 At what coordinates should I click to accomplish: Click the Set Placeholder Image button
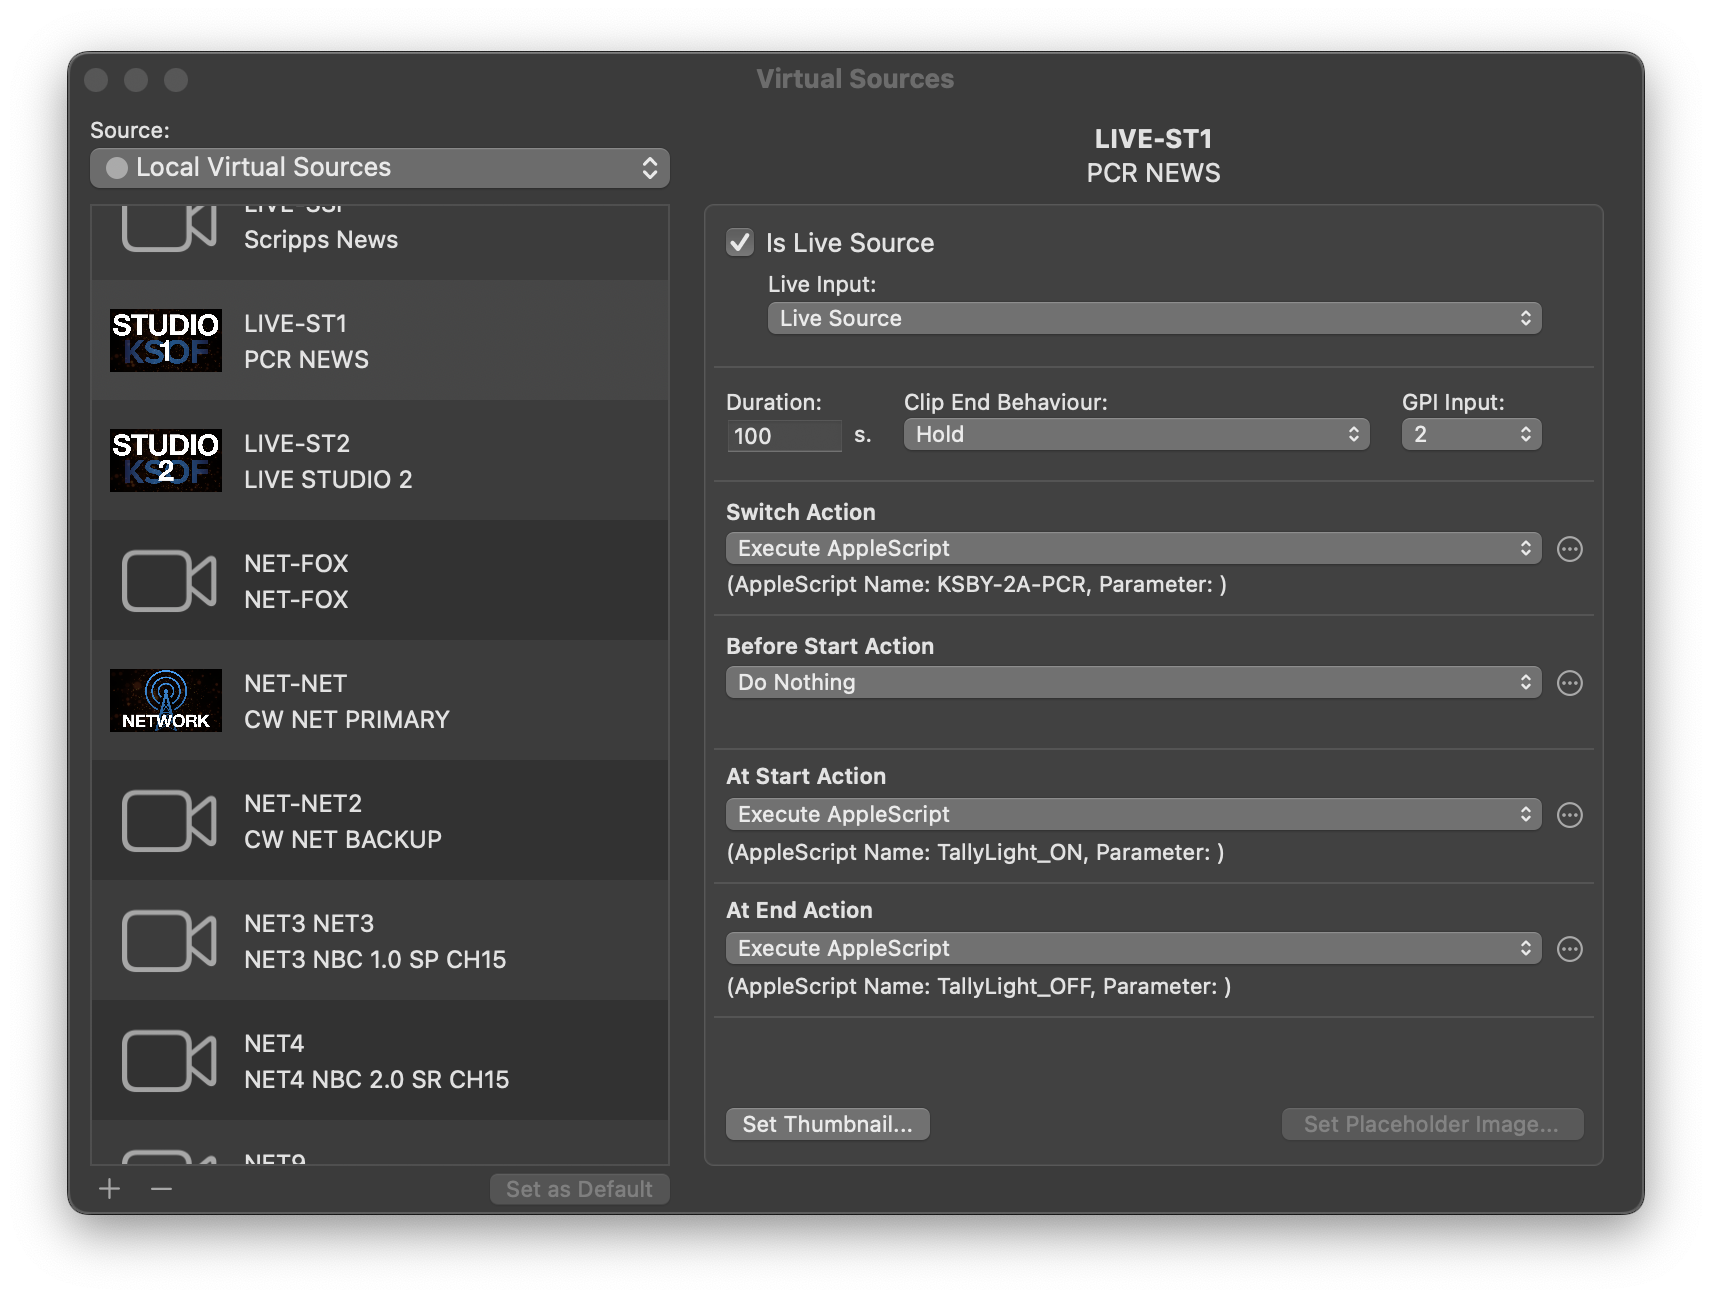point(1432,1124)
